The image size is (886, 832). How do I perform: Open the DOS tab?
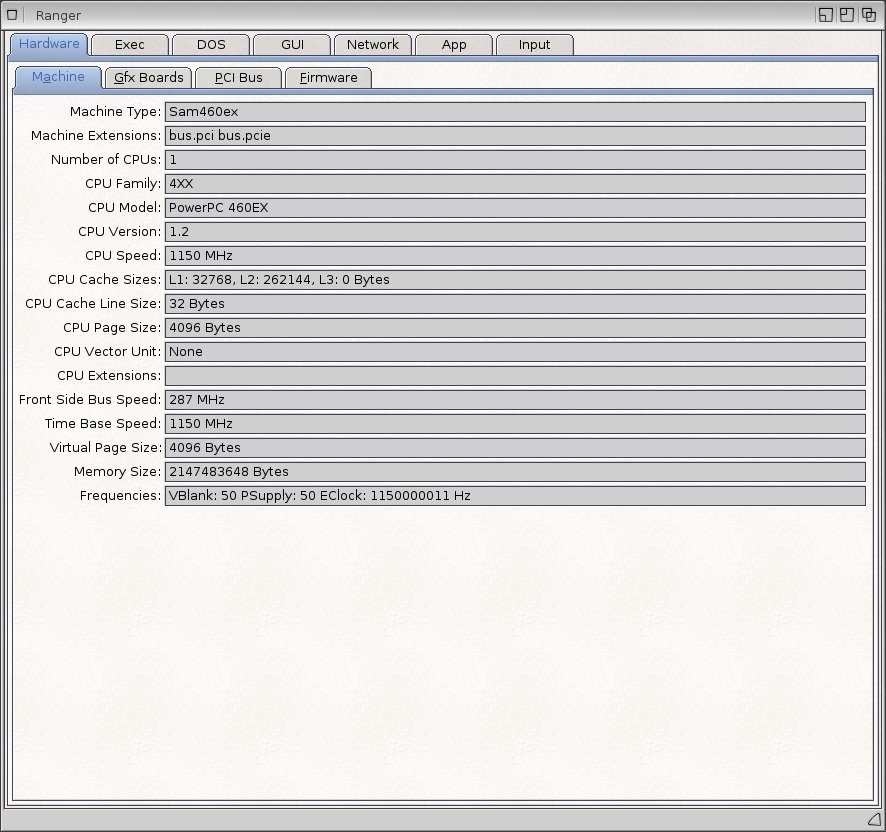[211, 45]
